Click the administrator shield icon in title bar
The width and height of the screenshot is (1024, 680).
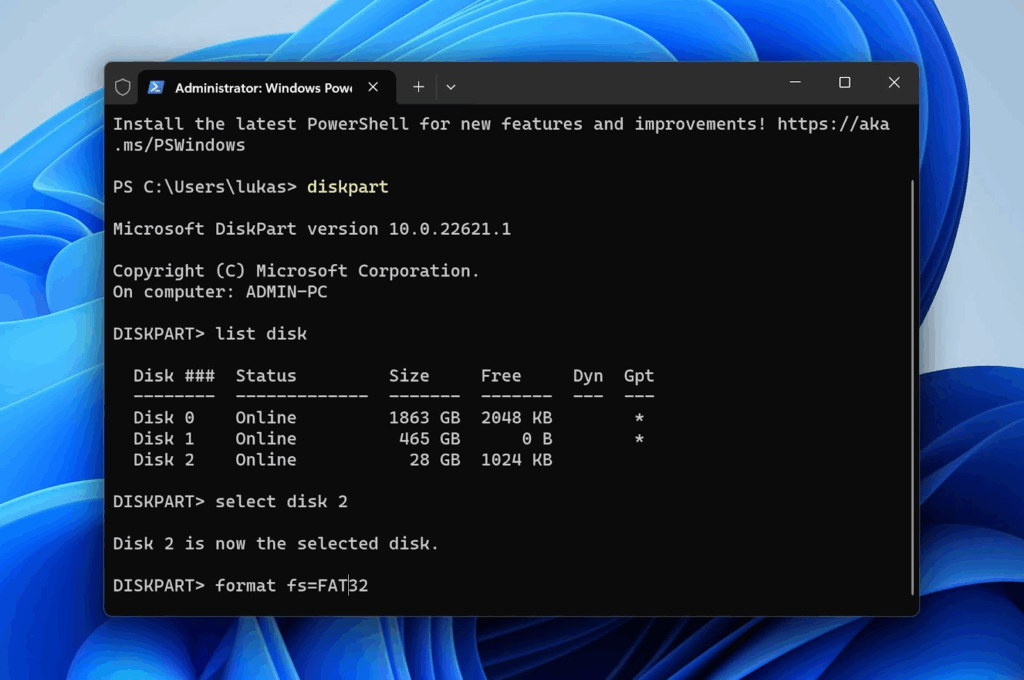coord(123,87)
